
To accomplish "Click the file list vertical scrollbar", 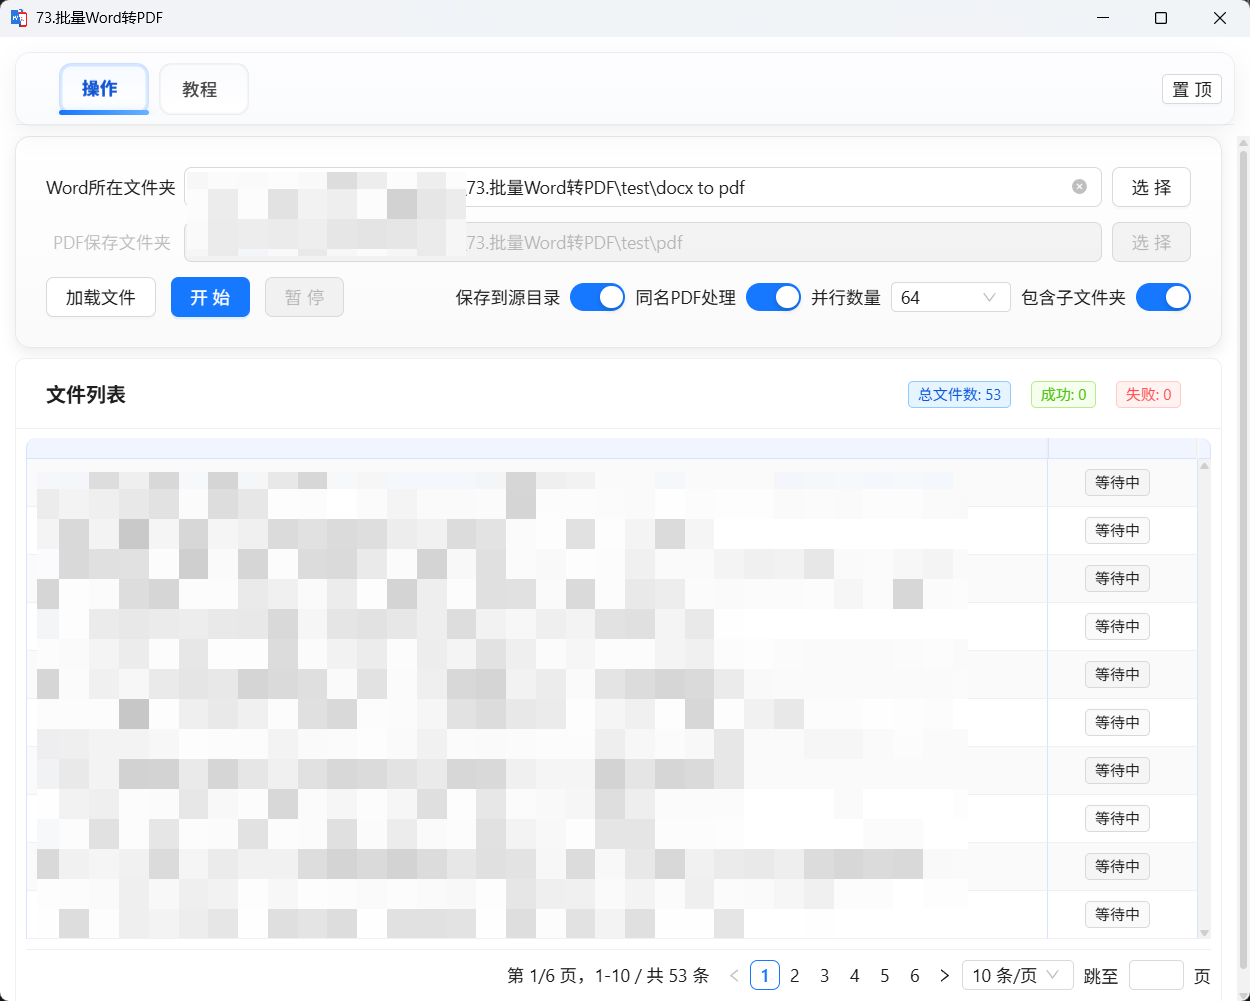I will click(1204, 698).
